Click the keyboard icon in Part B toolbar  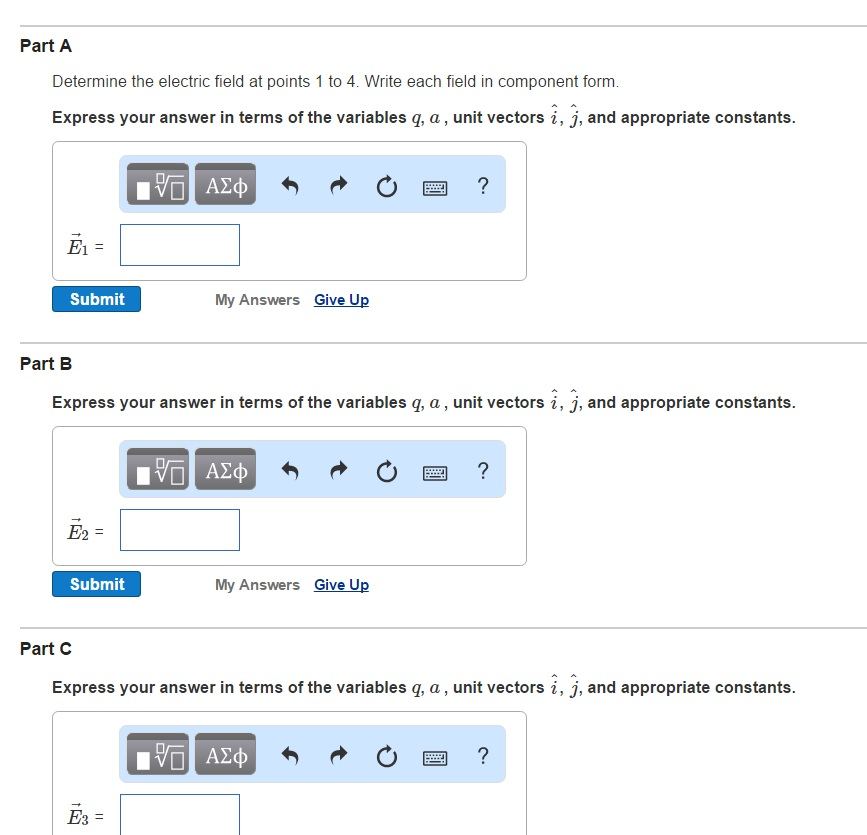[x=435, y=470]
